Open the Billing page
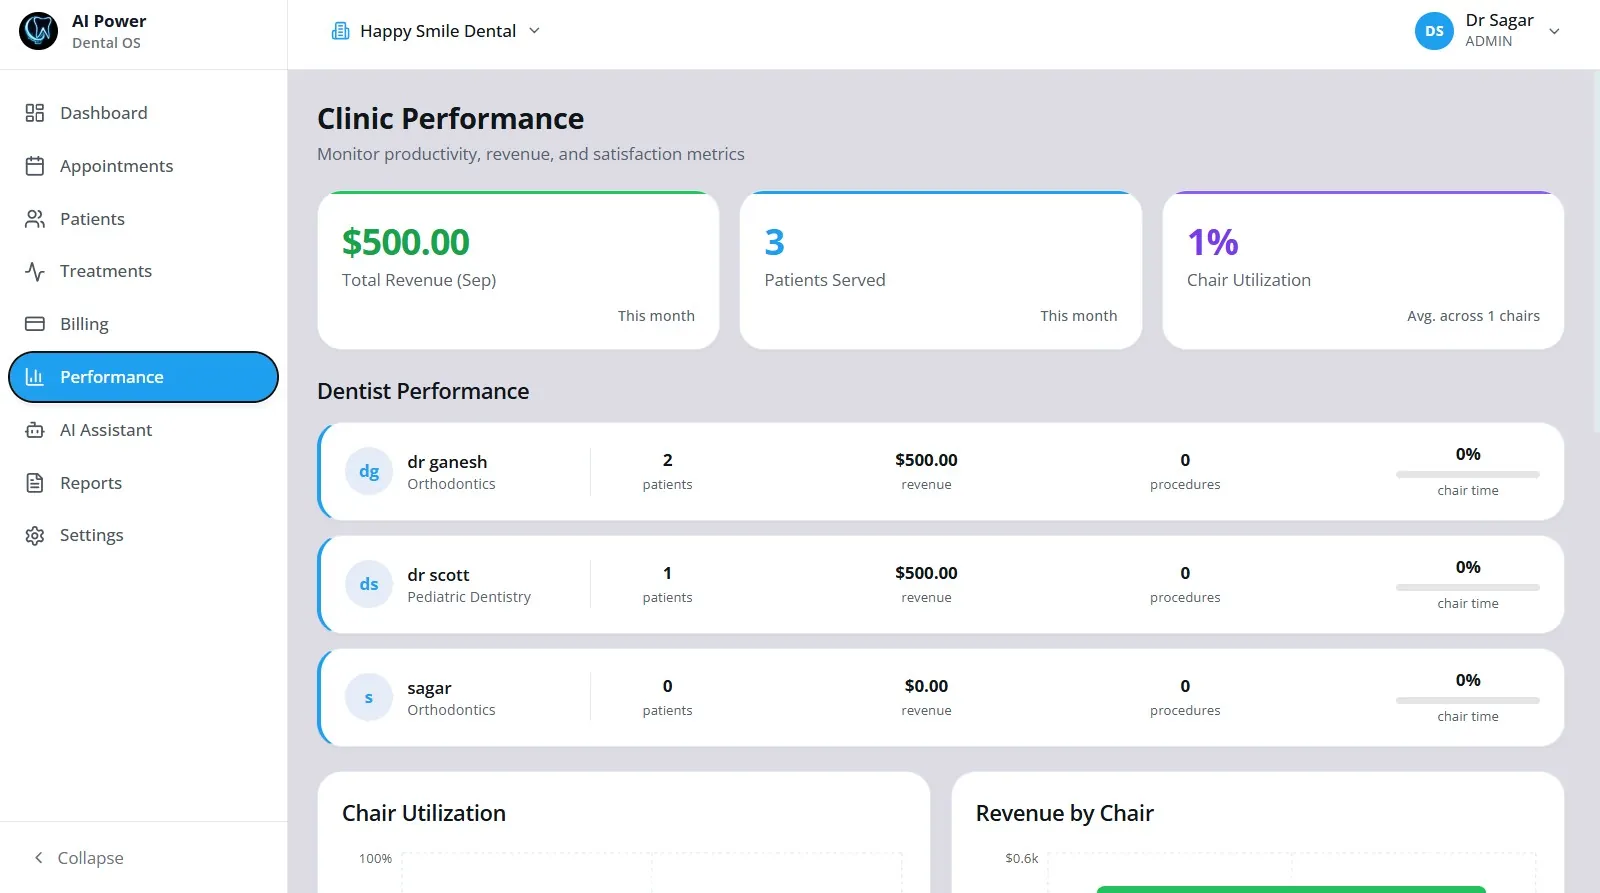The image size is (1600, 893). [143, 324]
